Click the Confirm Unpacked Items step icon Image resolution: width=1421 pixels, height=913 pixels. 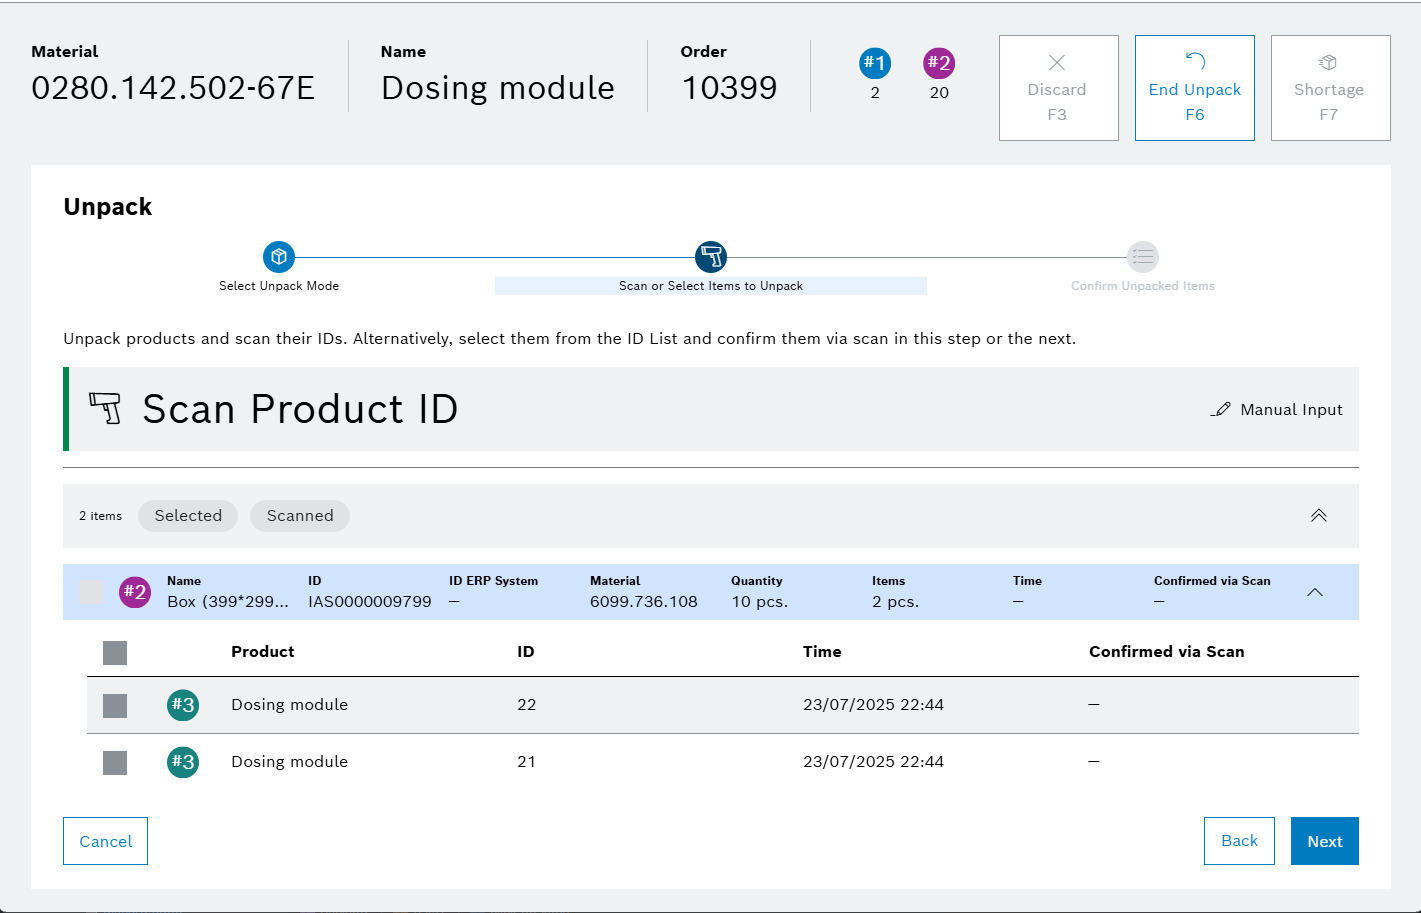point(1142,257)
